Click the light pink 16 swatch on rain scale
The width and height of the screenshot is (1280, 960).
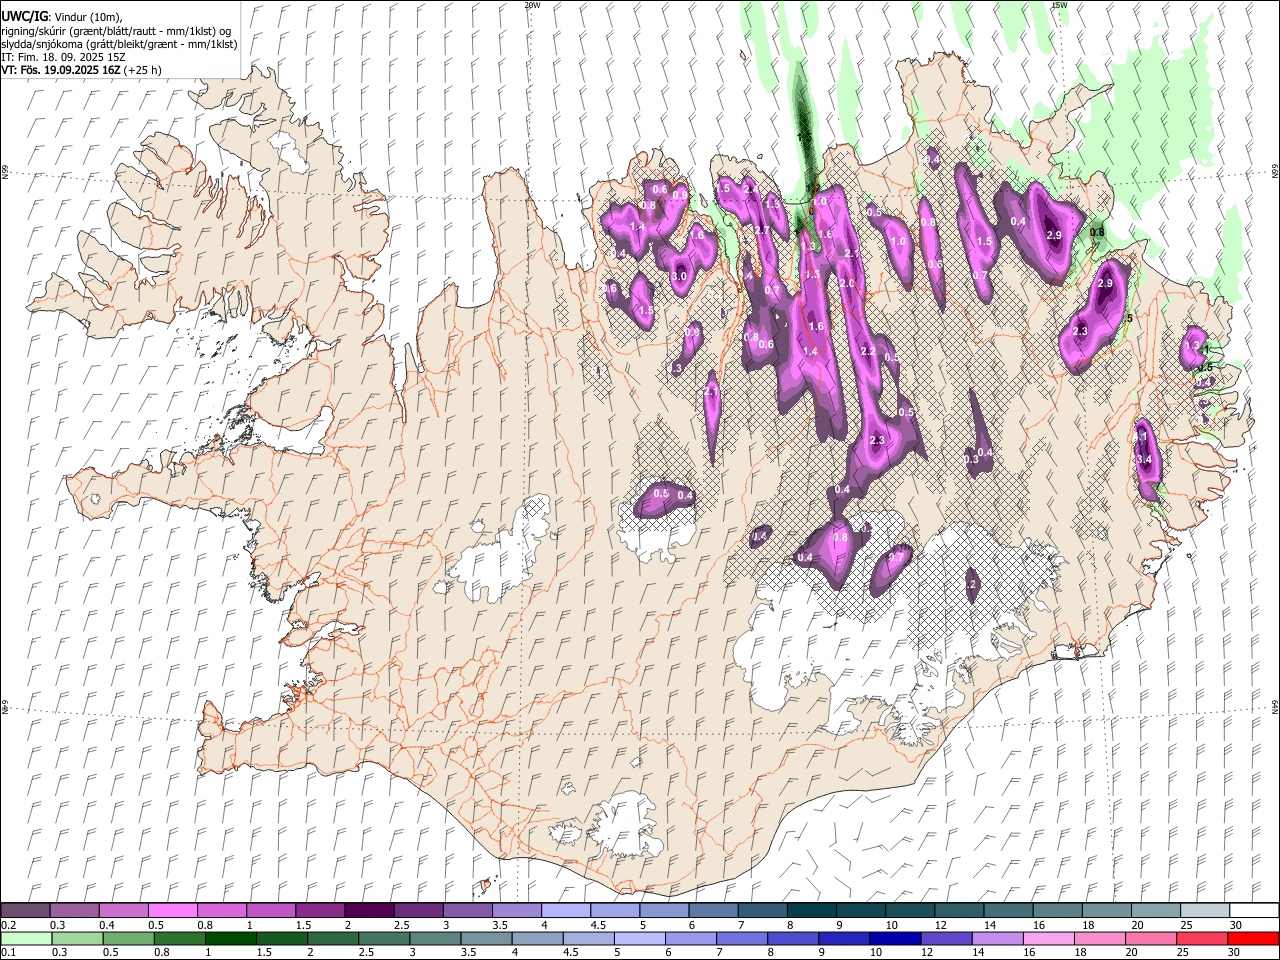tap(1047, 939)
